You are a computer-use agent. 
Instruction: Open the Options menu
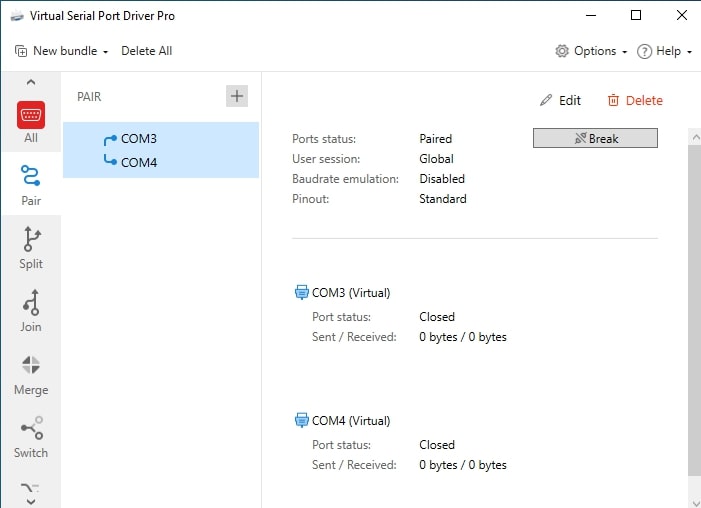pos(591,51)
